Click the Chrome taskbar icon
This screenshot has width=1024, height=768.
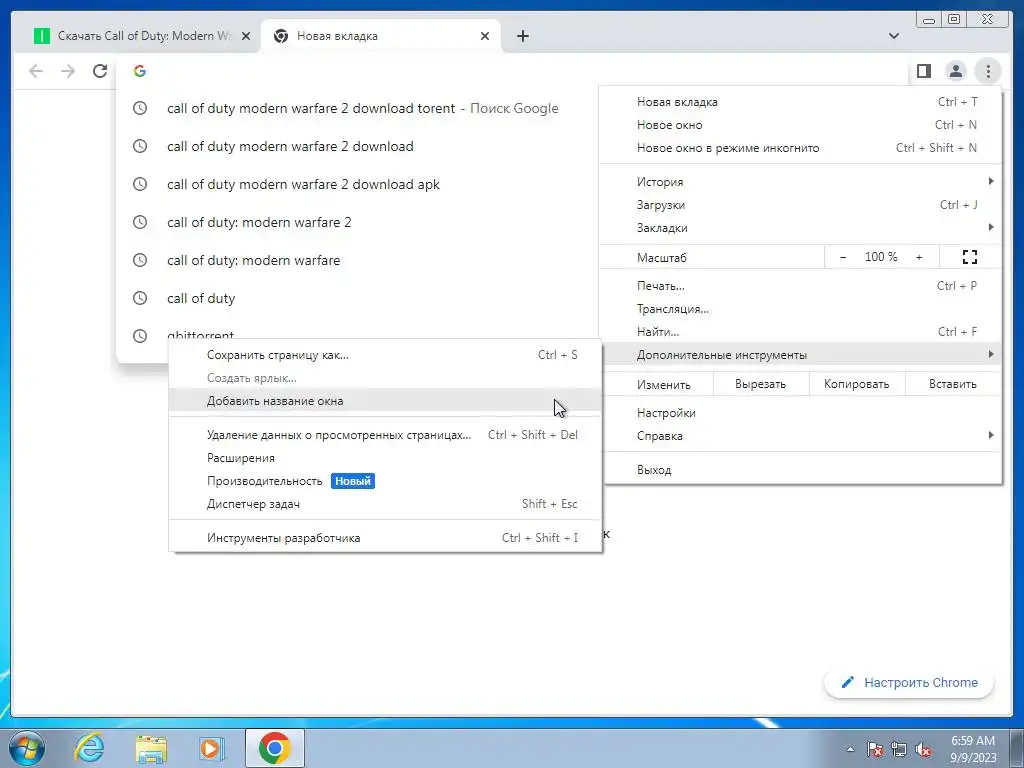pos(274,748)
